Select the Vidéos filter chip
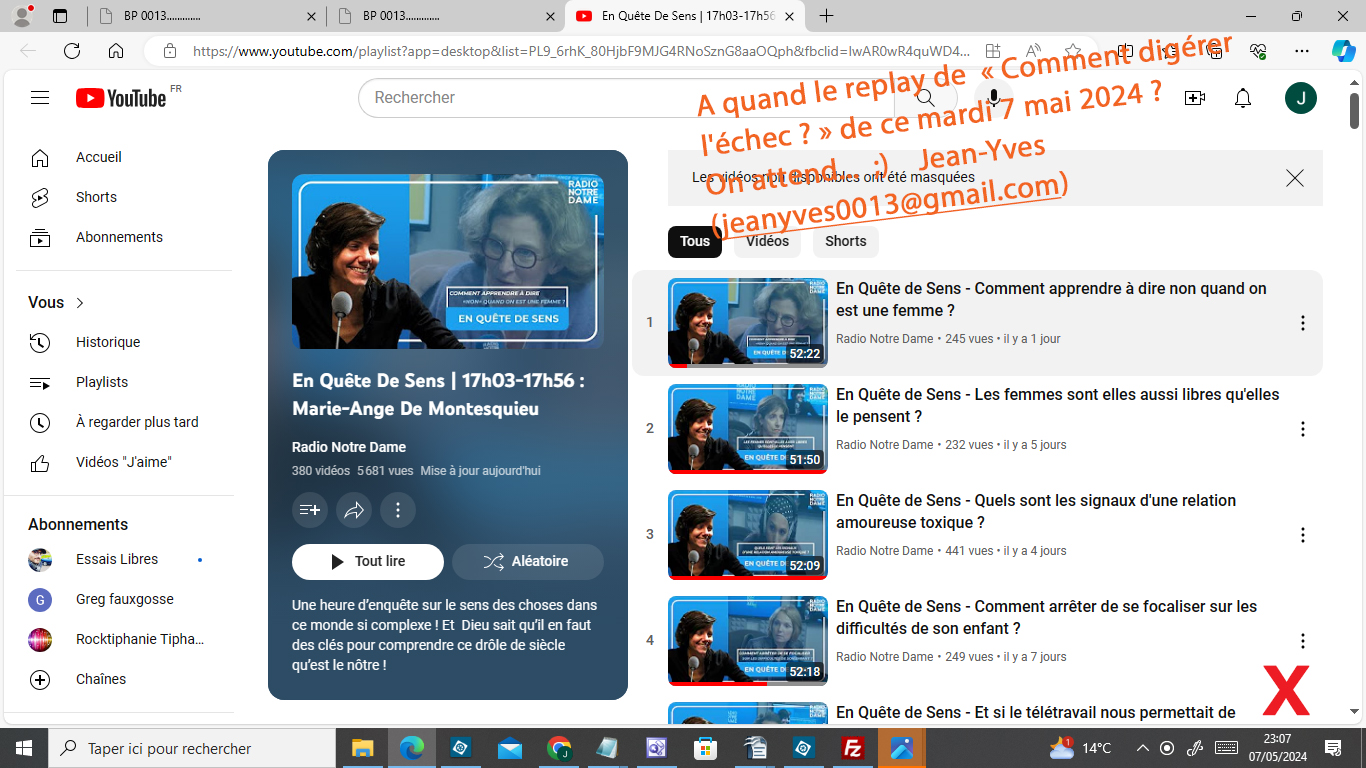Image resolution: width=1366 pixels, height=768 pixels. (767, 241)
